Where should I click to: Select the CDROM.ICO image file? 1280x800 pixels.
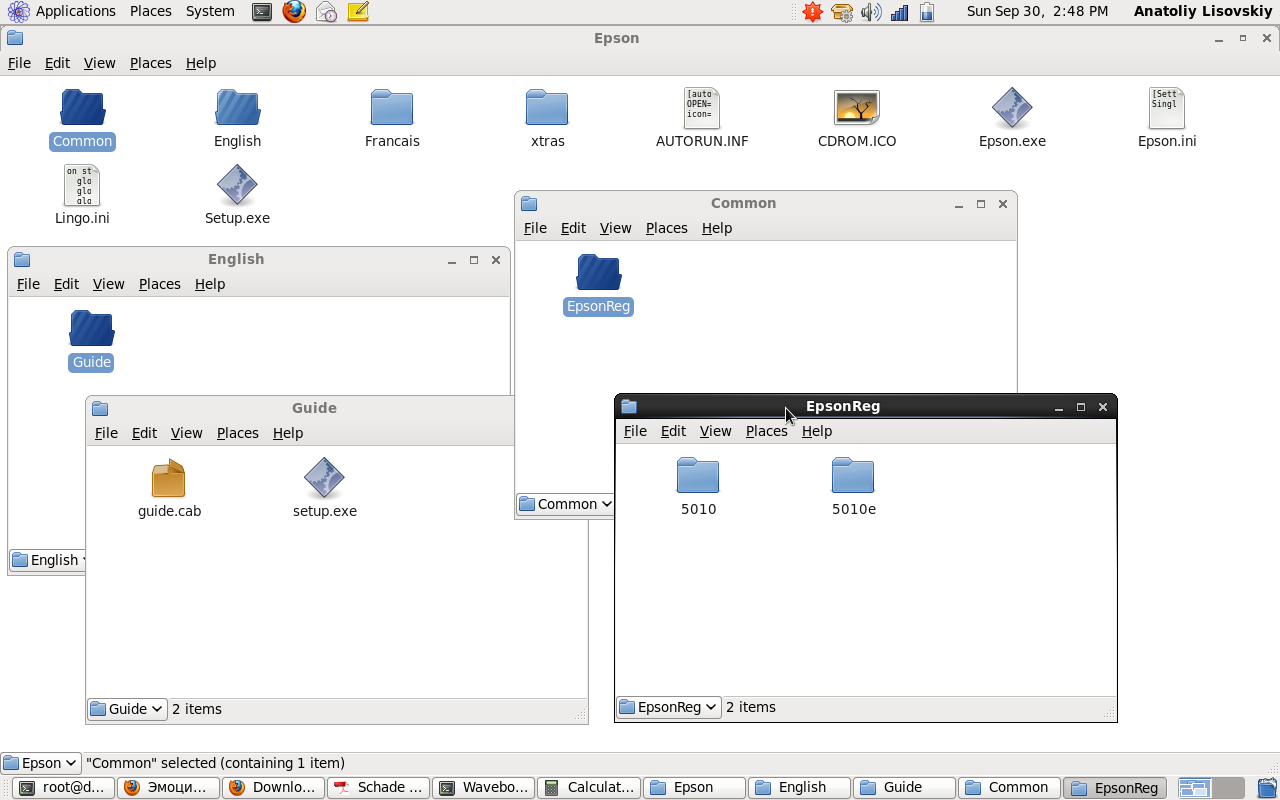click(857, 108)
